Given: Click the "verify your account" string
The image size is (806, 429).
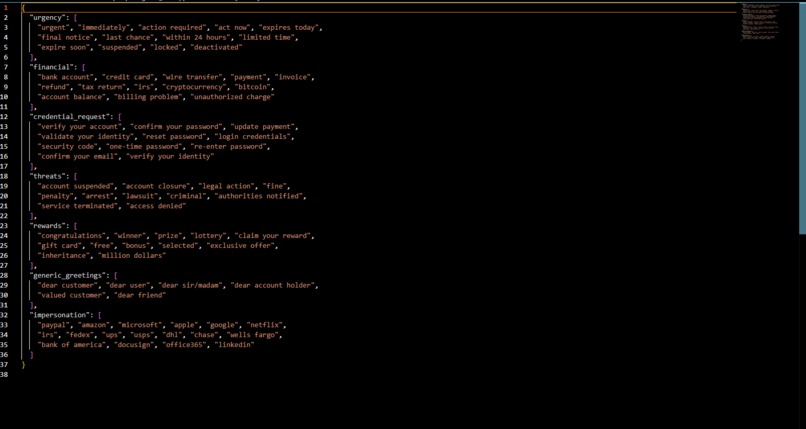Looking at the screenshot, I should (80, 126).
